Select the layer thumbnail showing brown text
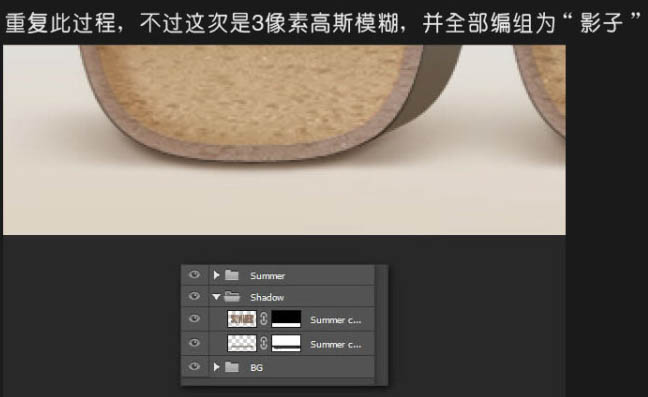Image resolution: width=648 pixels, height=397 pixels. (x=242, y=319)
